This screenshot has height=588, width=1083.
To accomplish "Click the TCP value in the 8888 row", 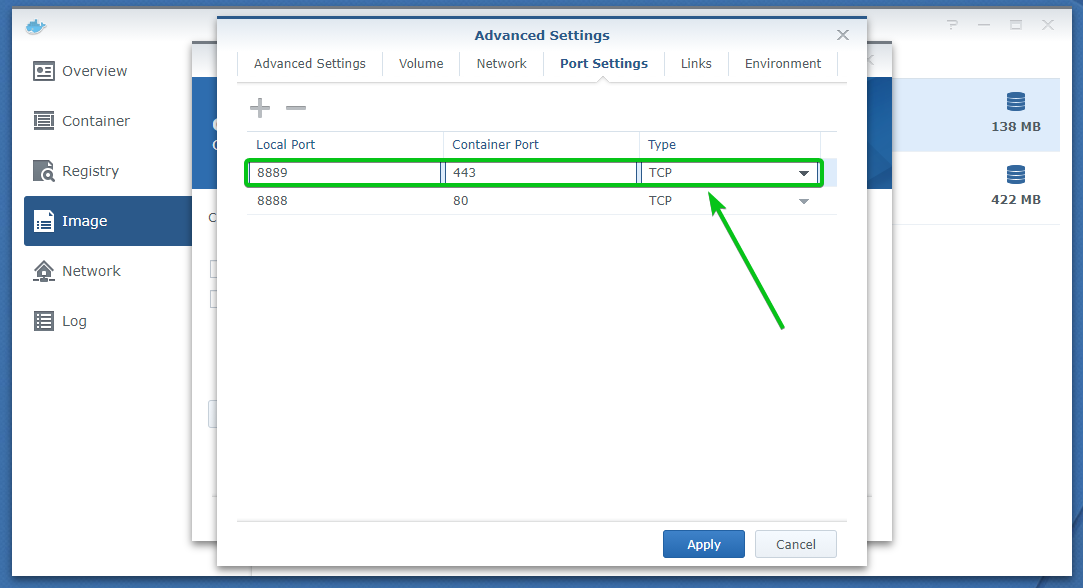I will point(660,201).
